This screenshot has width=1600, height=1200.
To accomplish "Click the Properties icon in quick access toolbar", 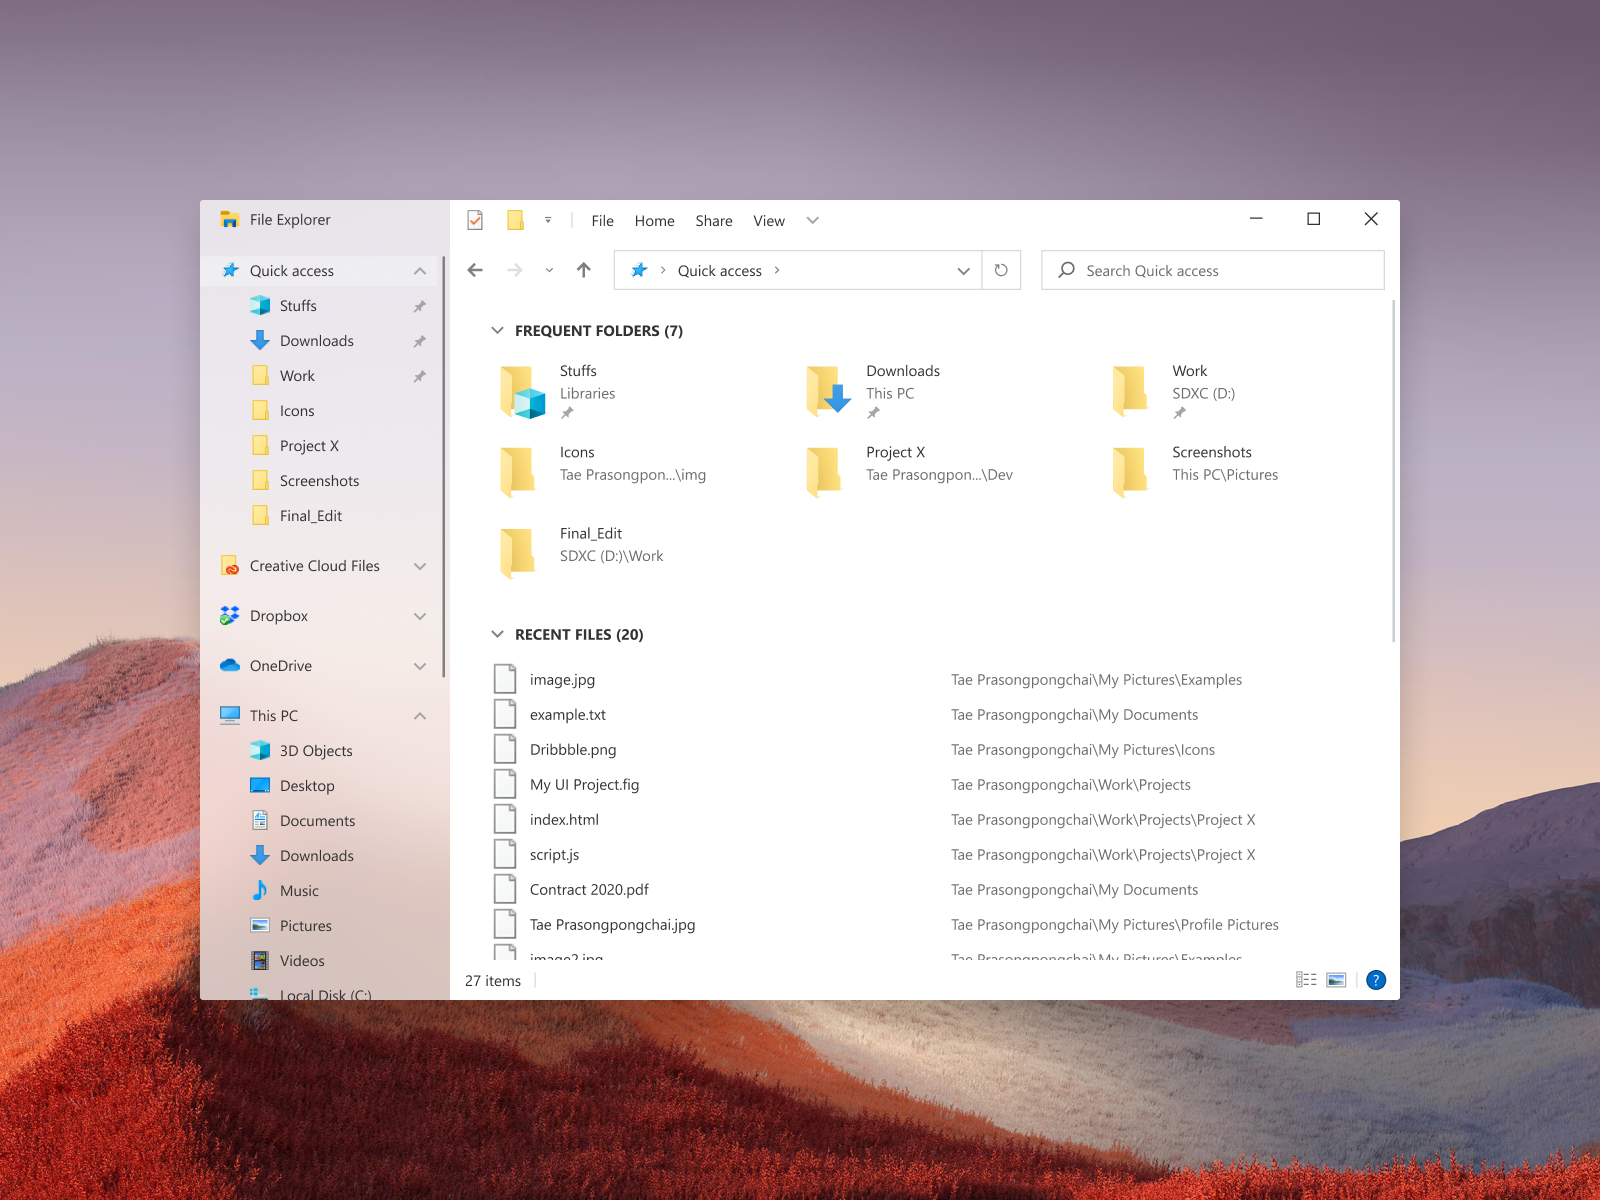I will pyautogui.click(x=475, y=220).
